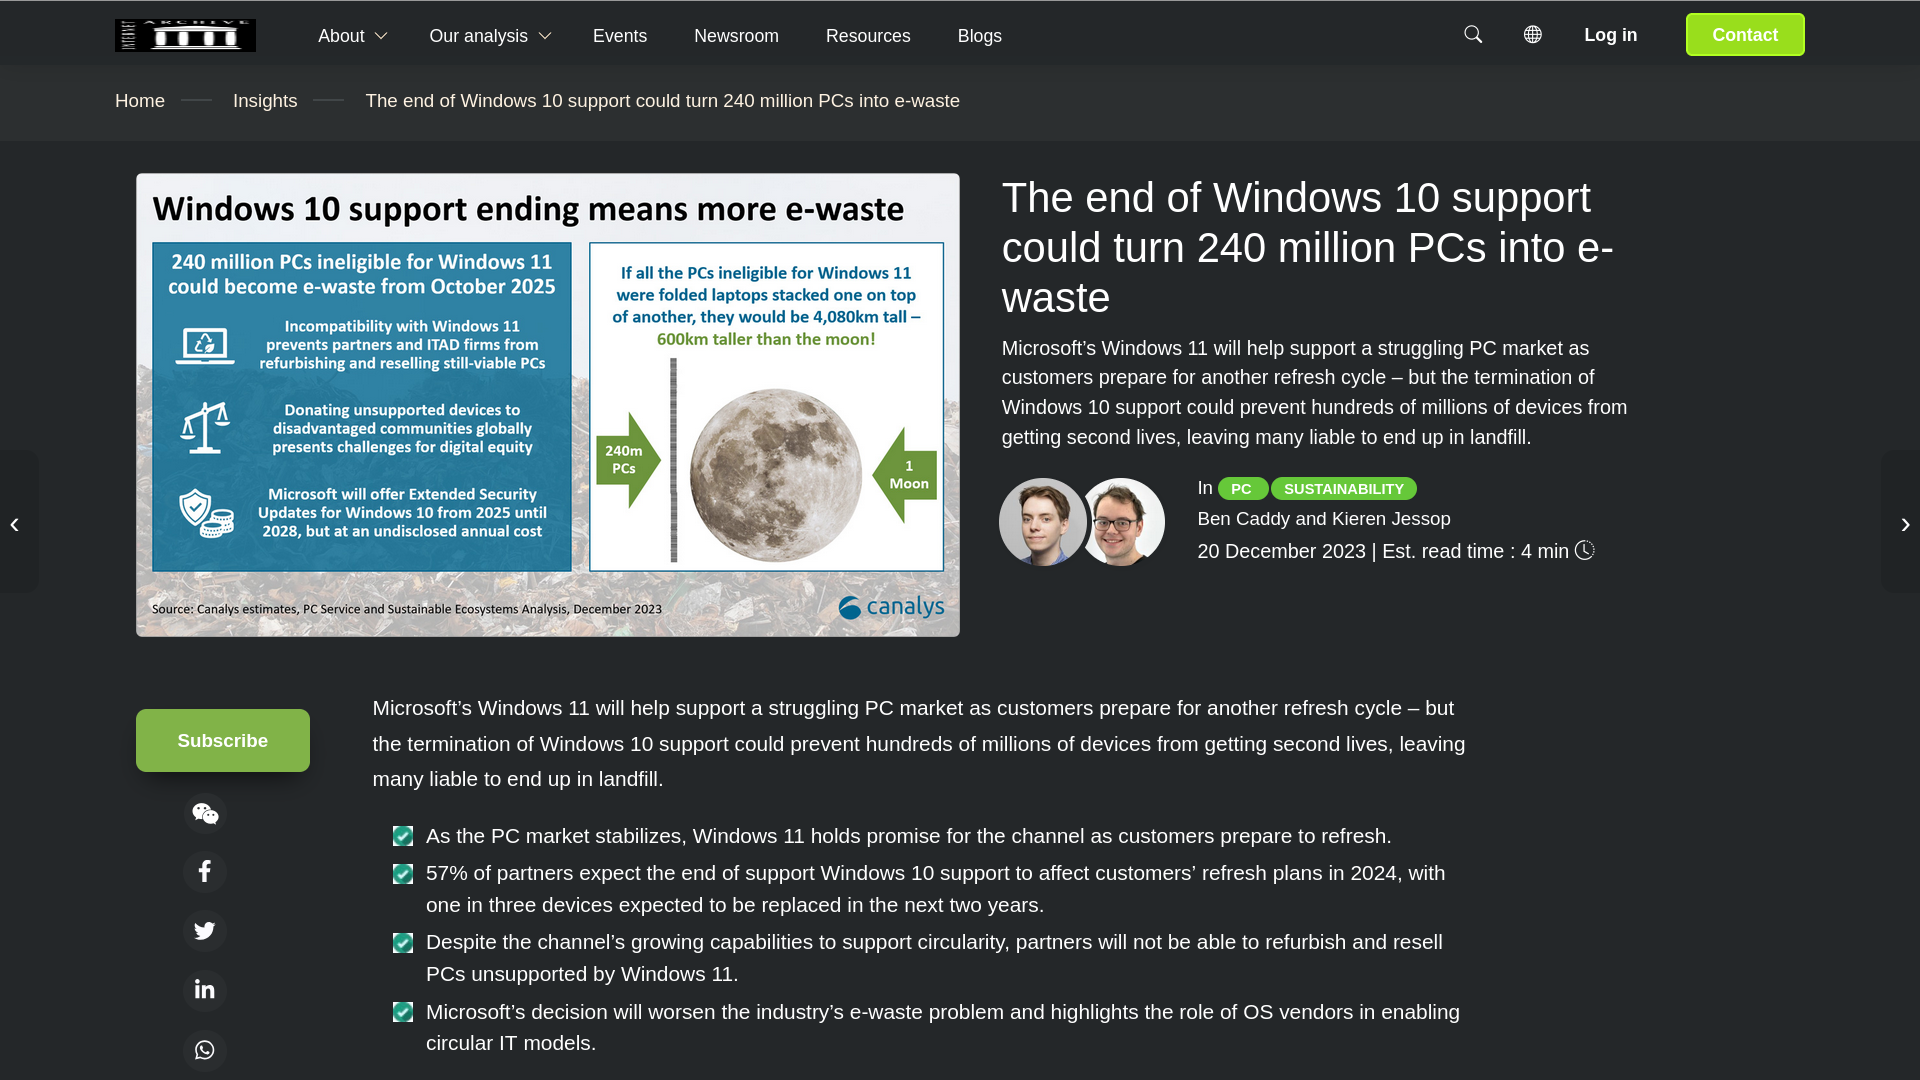
Task: Open the Windows 10 e-waste infographic image
Action: [547, 405]
